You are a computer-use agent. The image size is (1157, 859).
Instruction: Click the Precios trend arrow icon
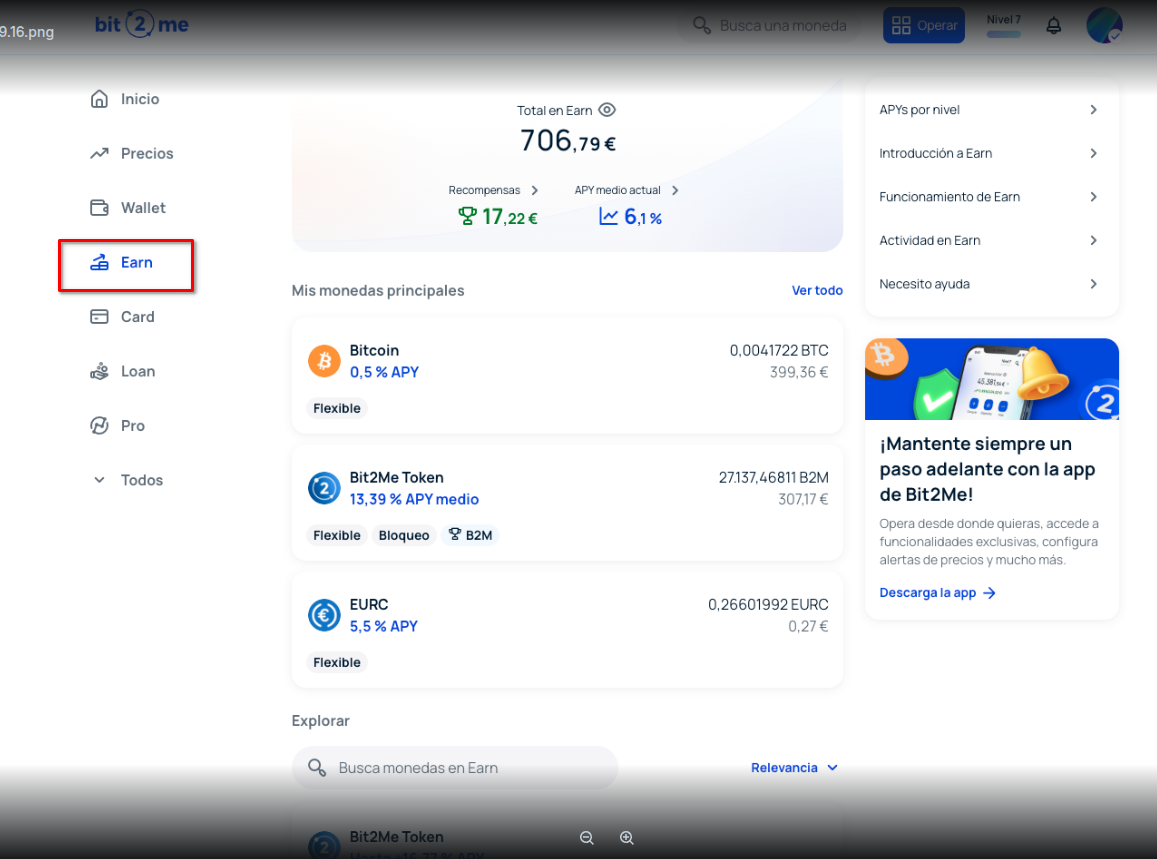tap(99, 153)
